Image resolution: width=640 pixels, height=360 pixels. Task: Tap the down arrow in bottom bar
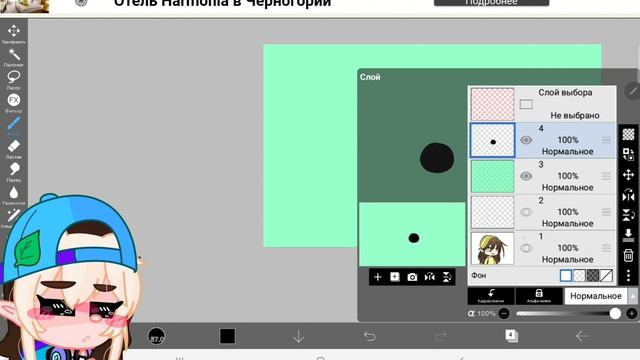click(x=298, y=336)
